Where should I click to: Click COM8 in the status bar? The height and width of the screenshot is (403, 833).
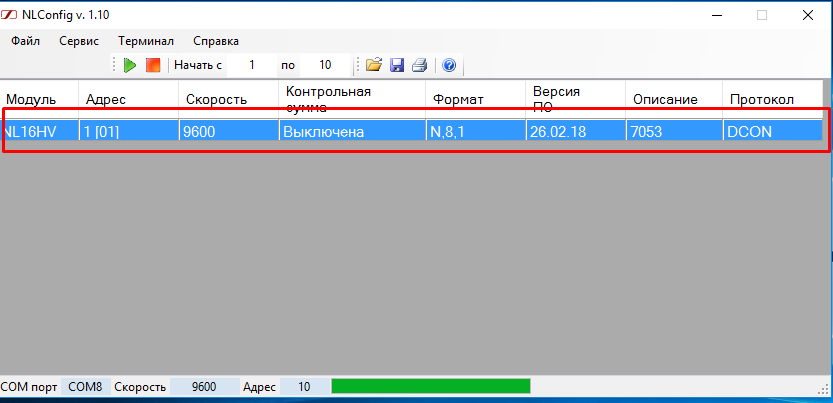pyautogui.click(x=86, y=387)
